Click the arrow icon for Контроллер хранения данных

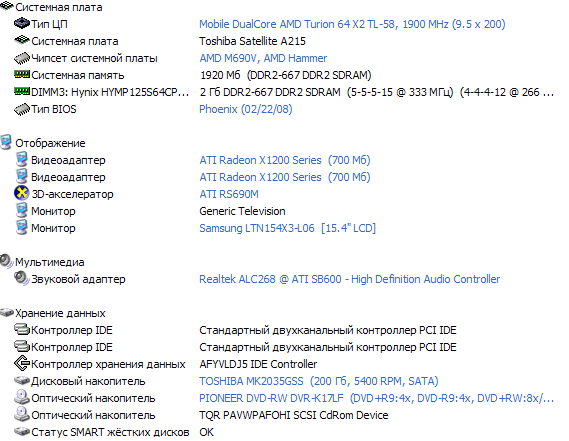coord(21,364)
